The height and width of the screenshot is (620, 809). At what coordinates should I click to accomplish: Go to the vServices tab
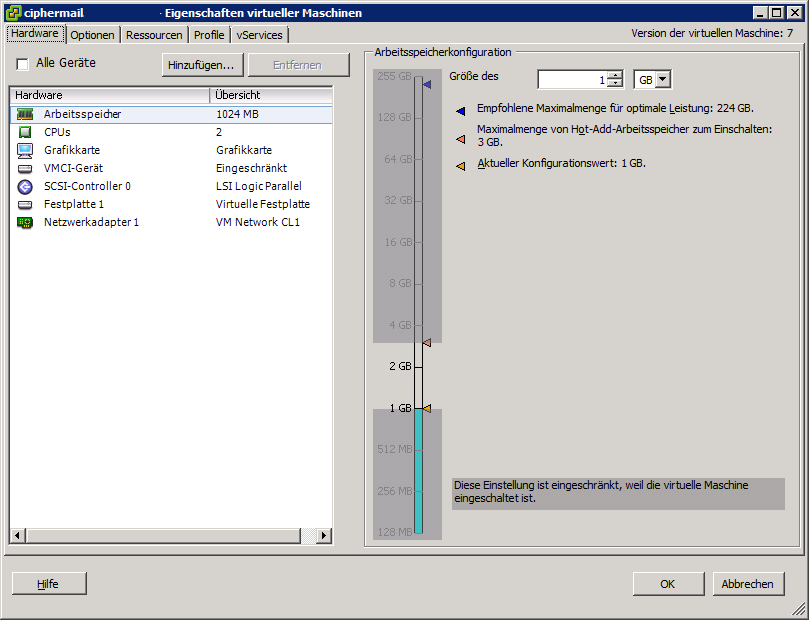point(260,35)
